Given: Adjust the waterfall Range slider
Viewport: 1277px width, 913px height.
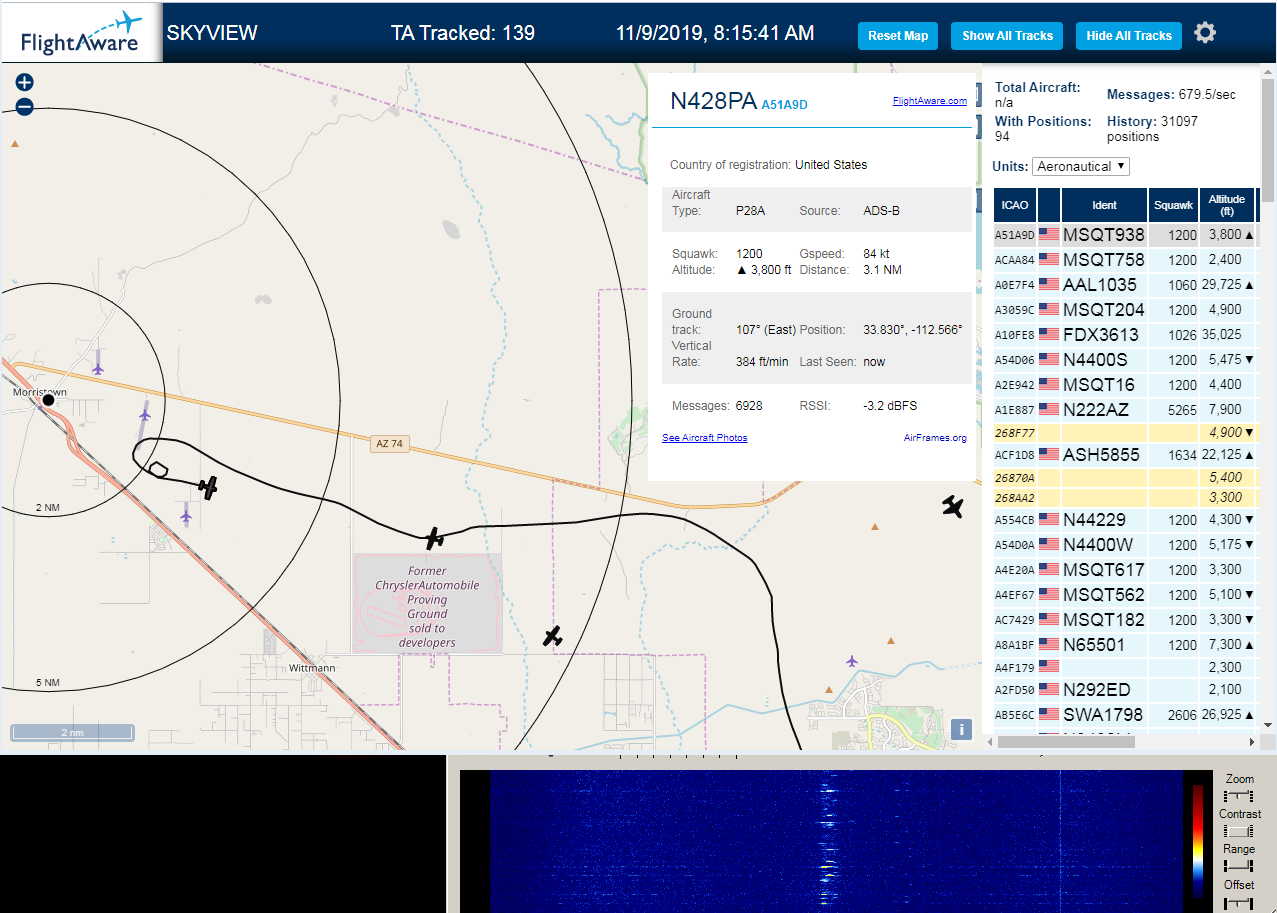Looking at the screenshot, I should pos(1239,866).
